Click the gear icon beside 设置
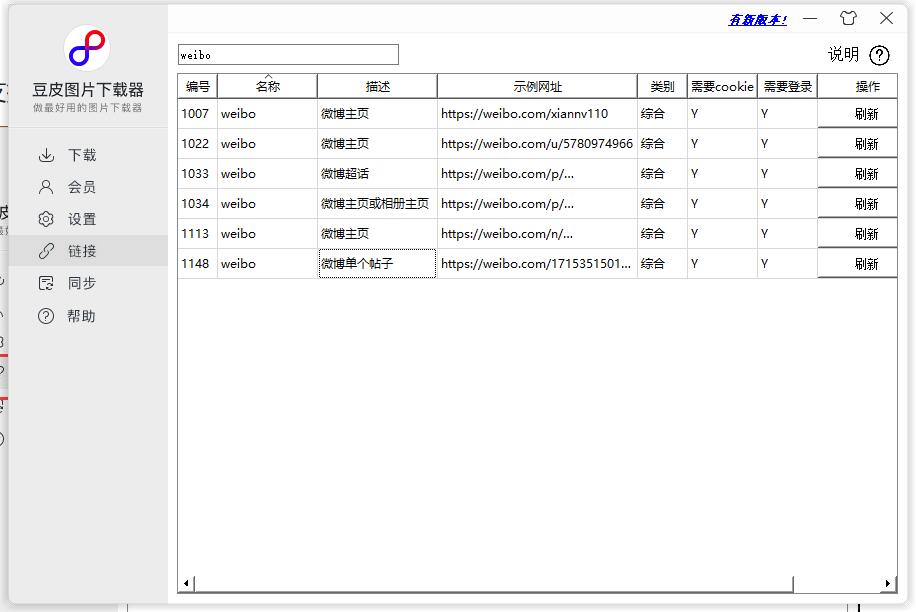Image resolution: width=916 pixels, height=612 pixels. (46, 219)
